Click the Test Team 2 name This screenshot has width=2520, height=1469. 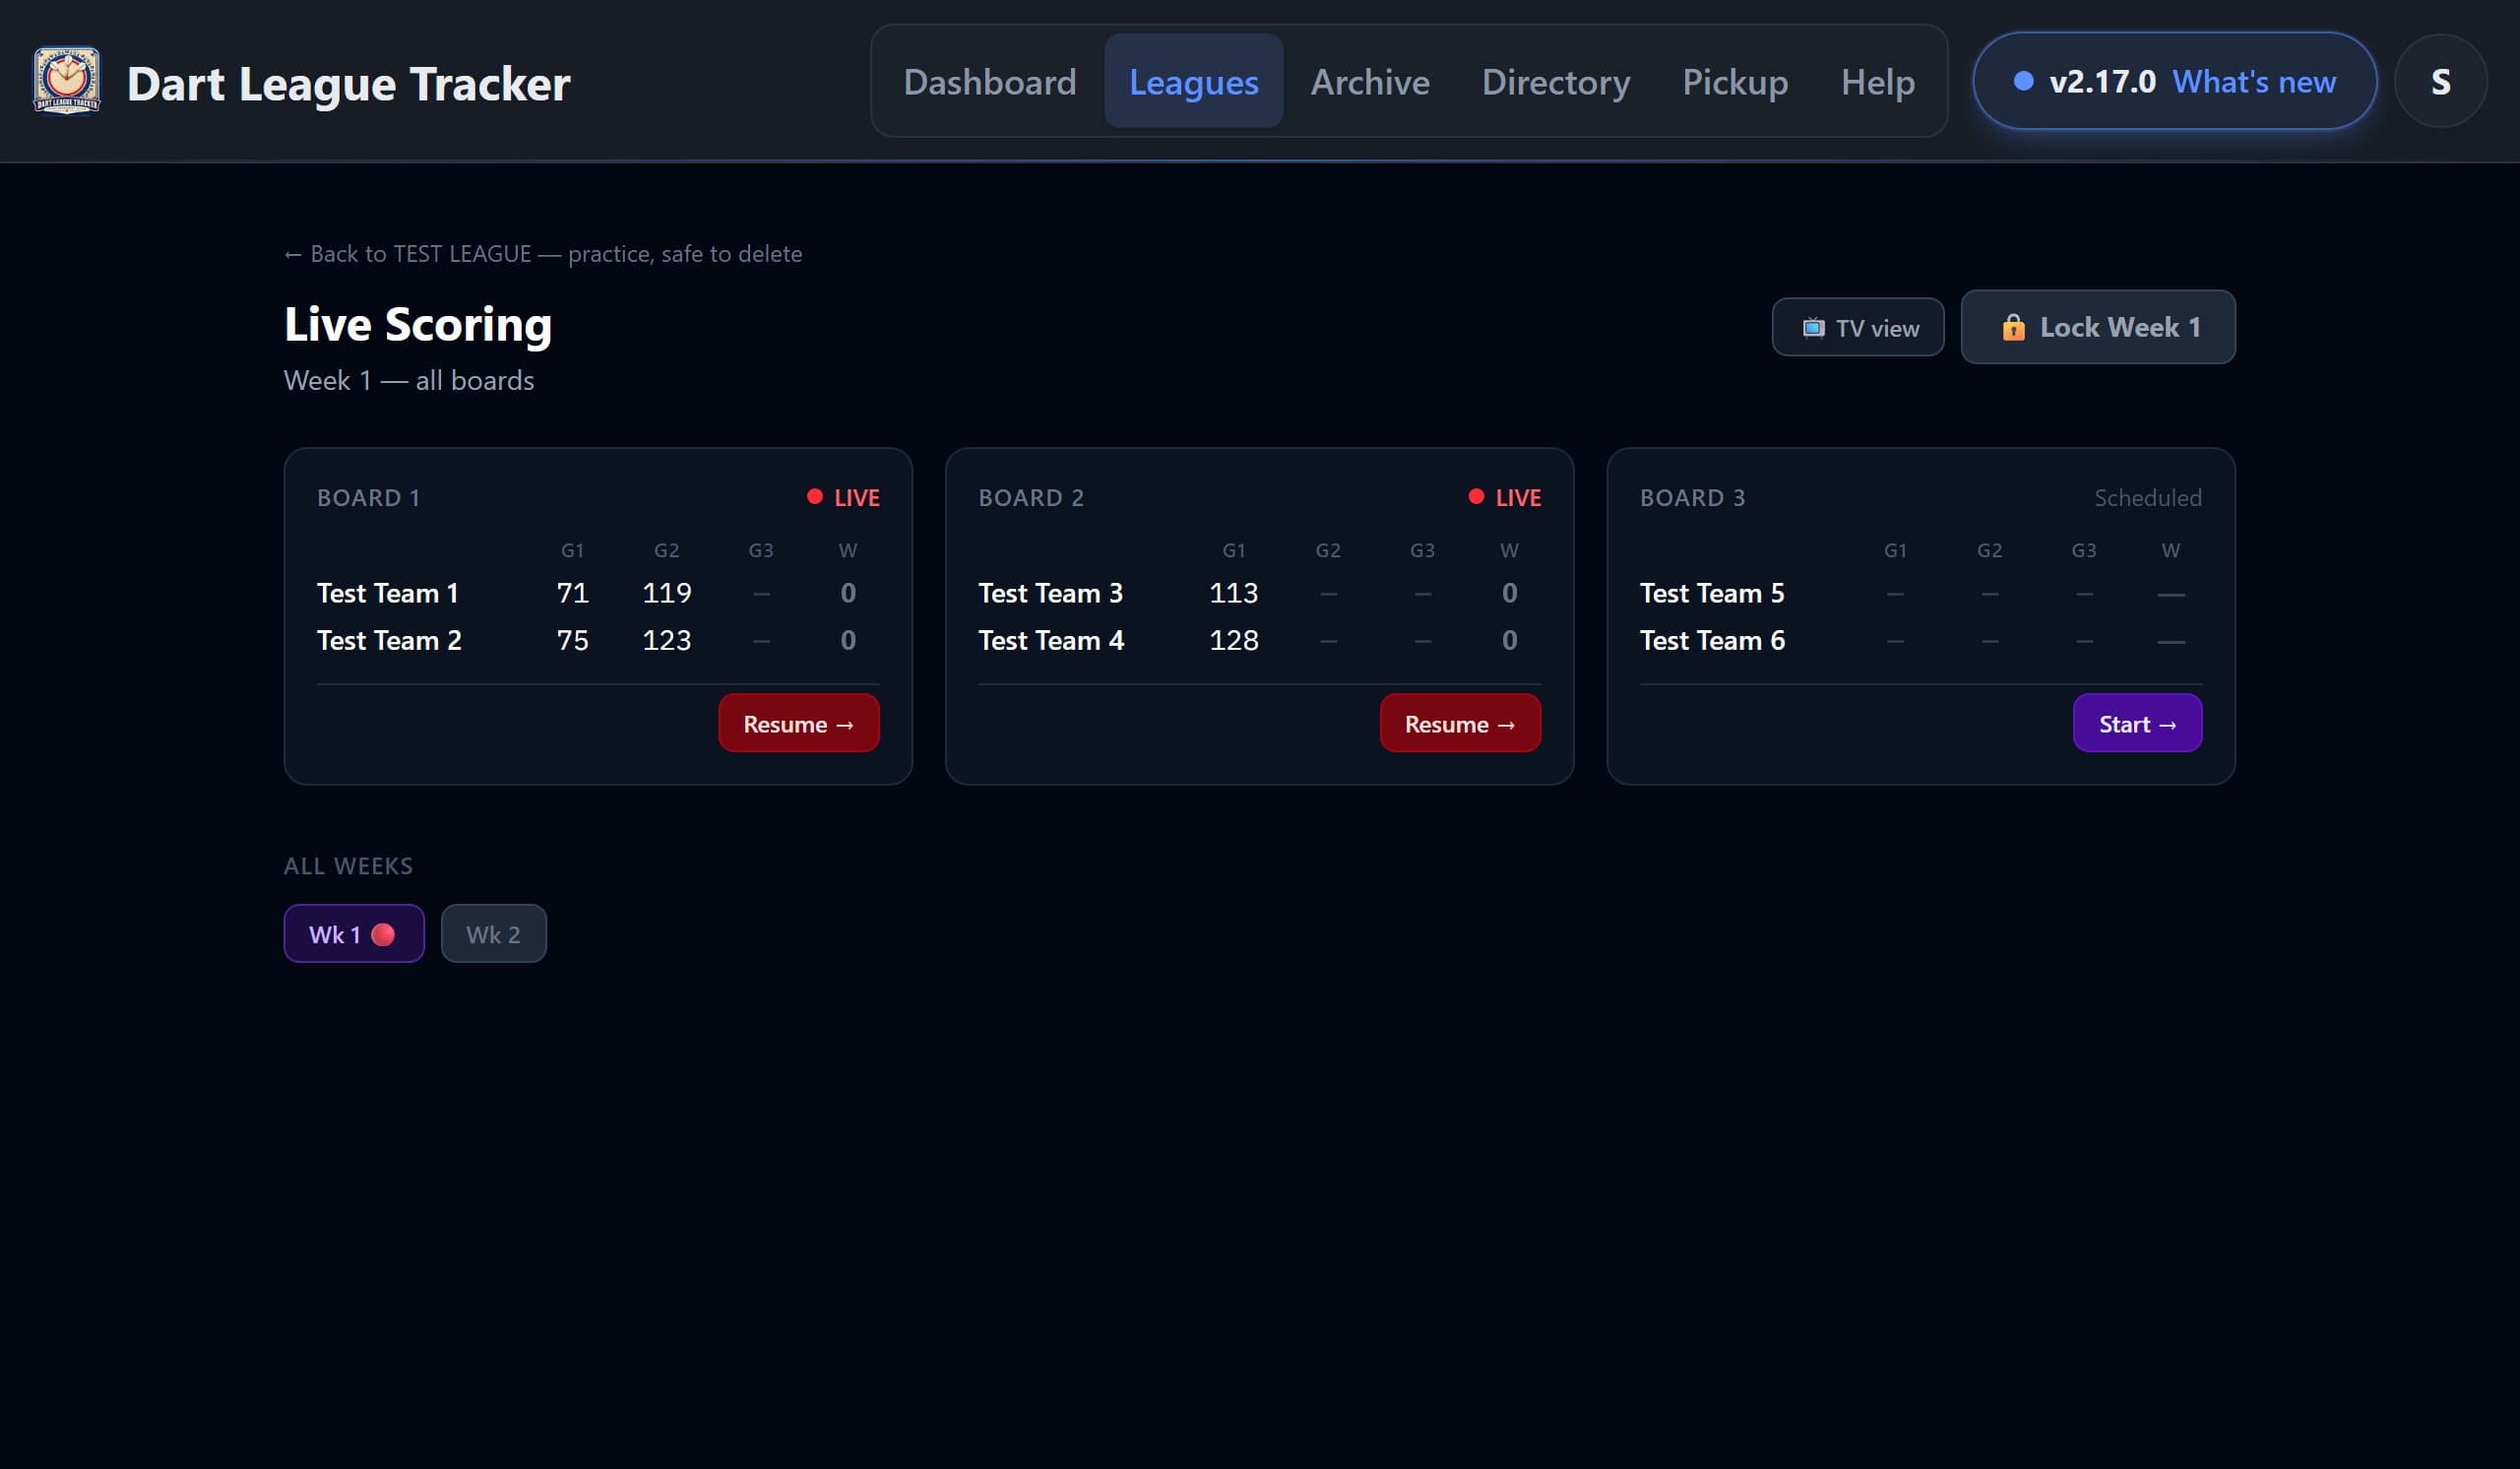click(389, 640)
